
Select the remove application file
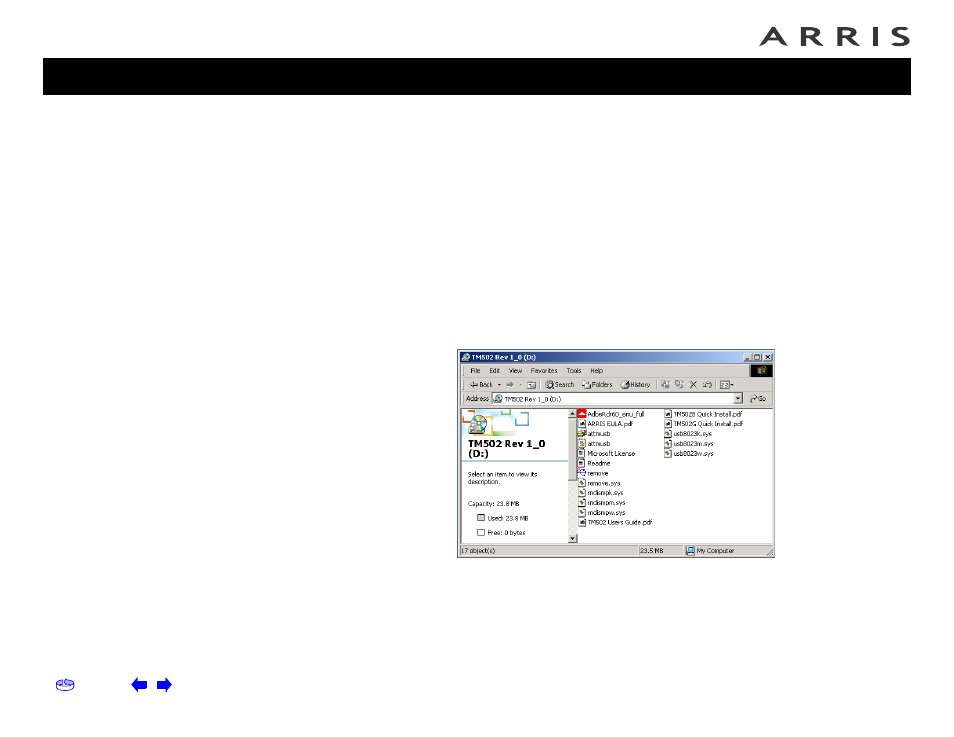(593, 473)
